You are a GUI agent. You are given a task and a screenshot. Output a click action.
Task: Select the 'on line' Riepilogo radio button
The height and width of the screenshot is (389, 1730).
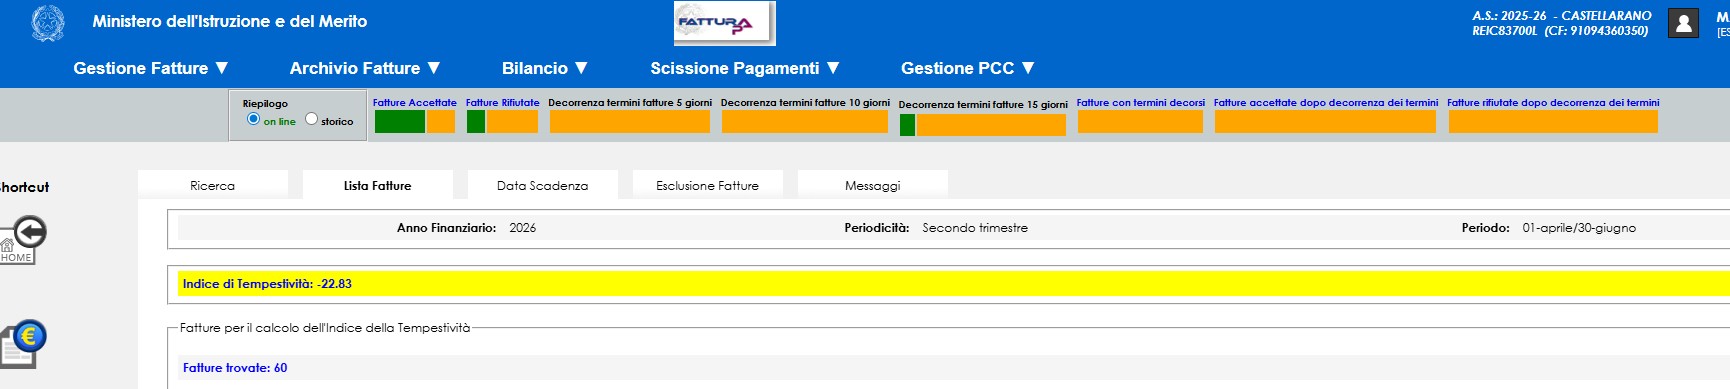click(253, 119)
